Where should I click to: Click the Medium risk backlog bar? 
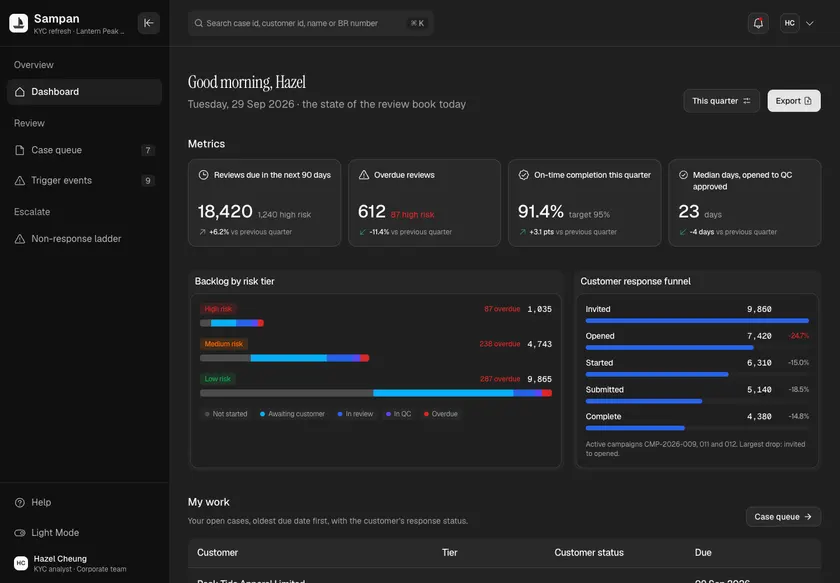[284, 358]
